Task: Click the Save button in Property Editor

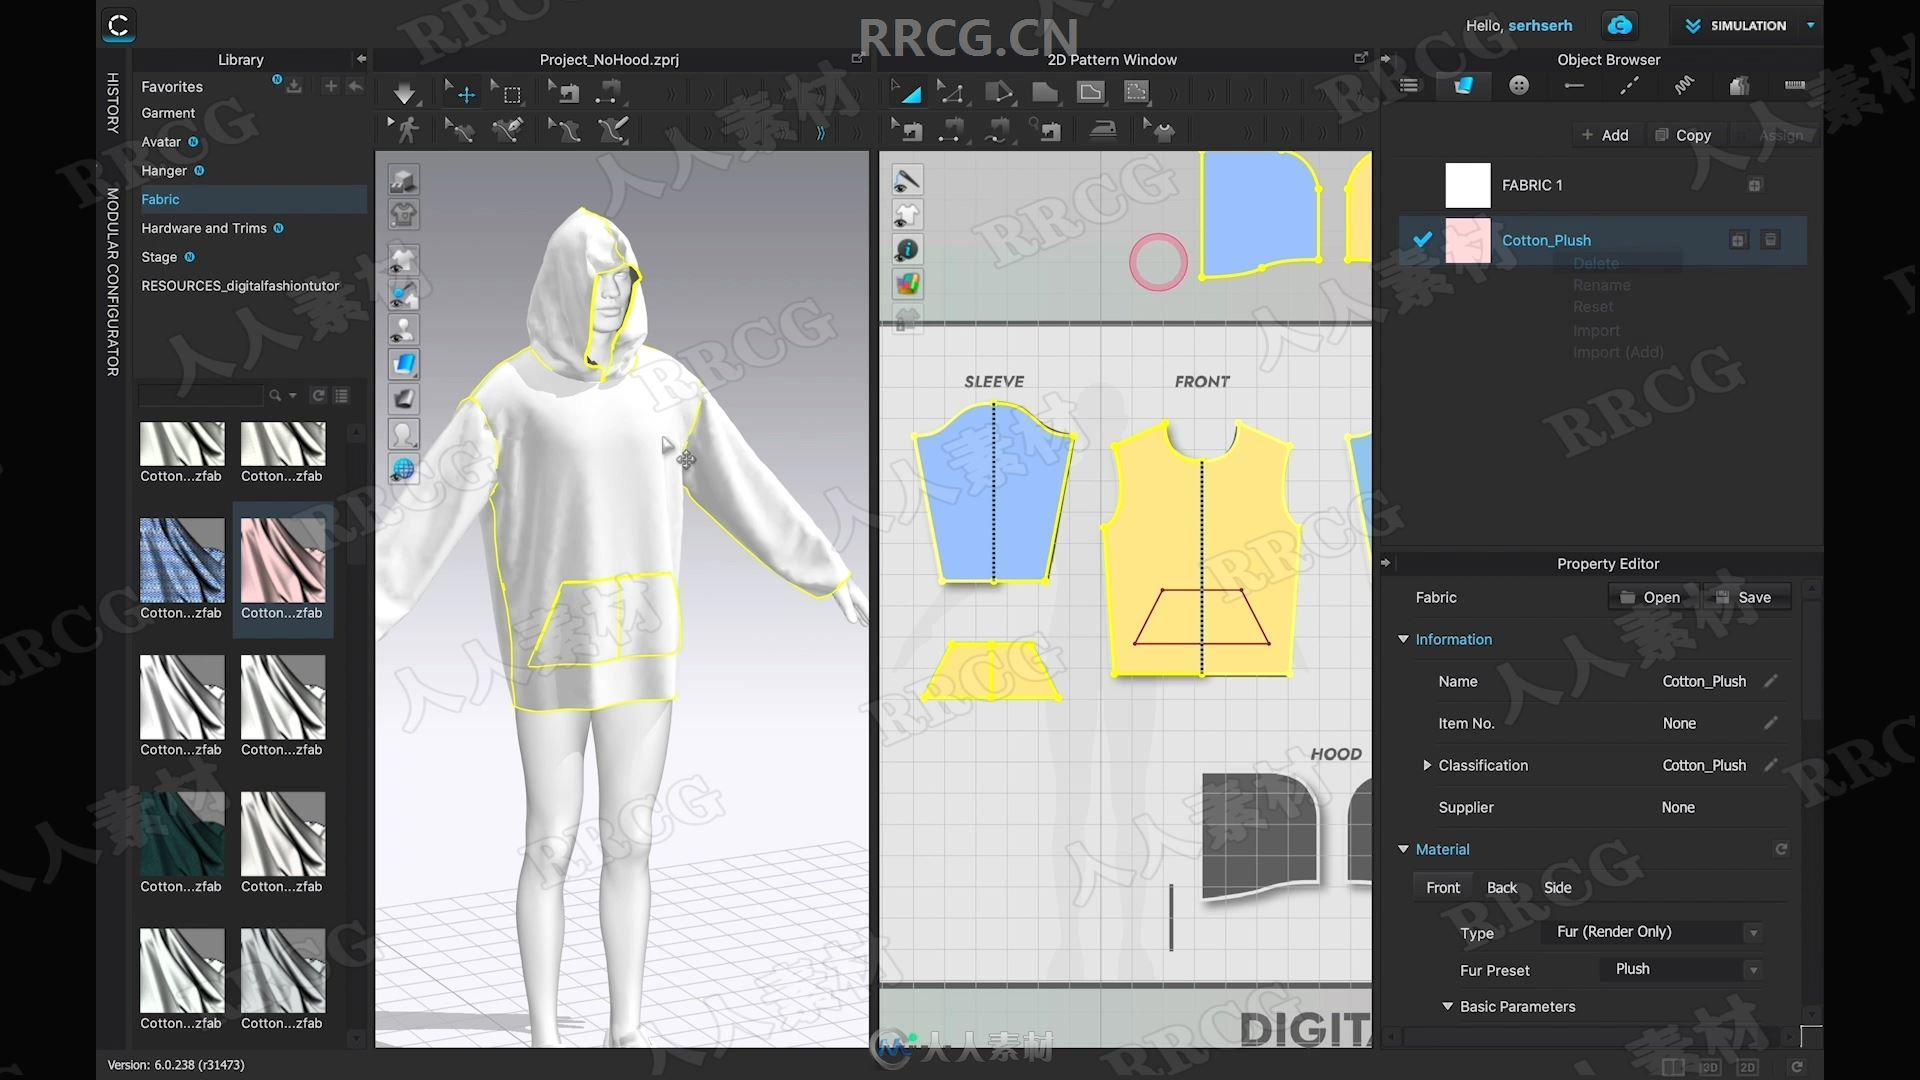Action: pyautogui.click(x=1742, y=597)
